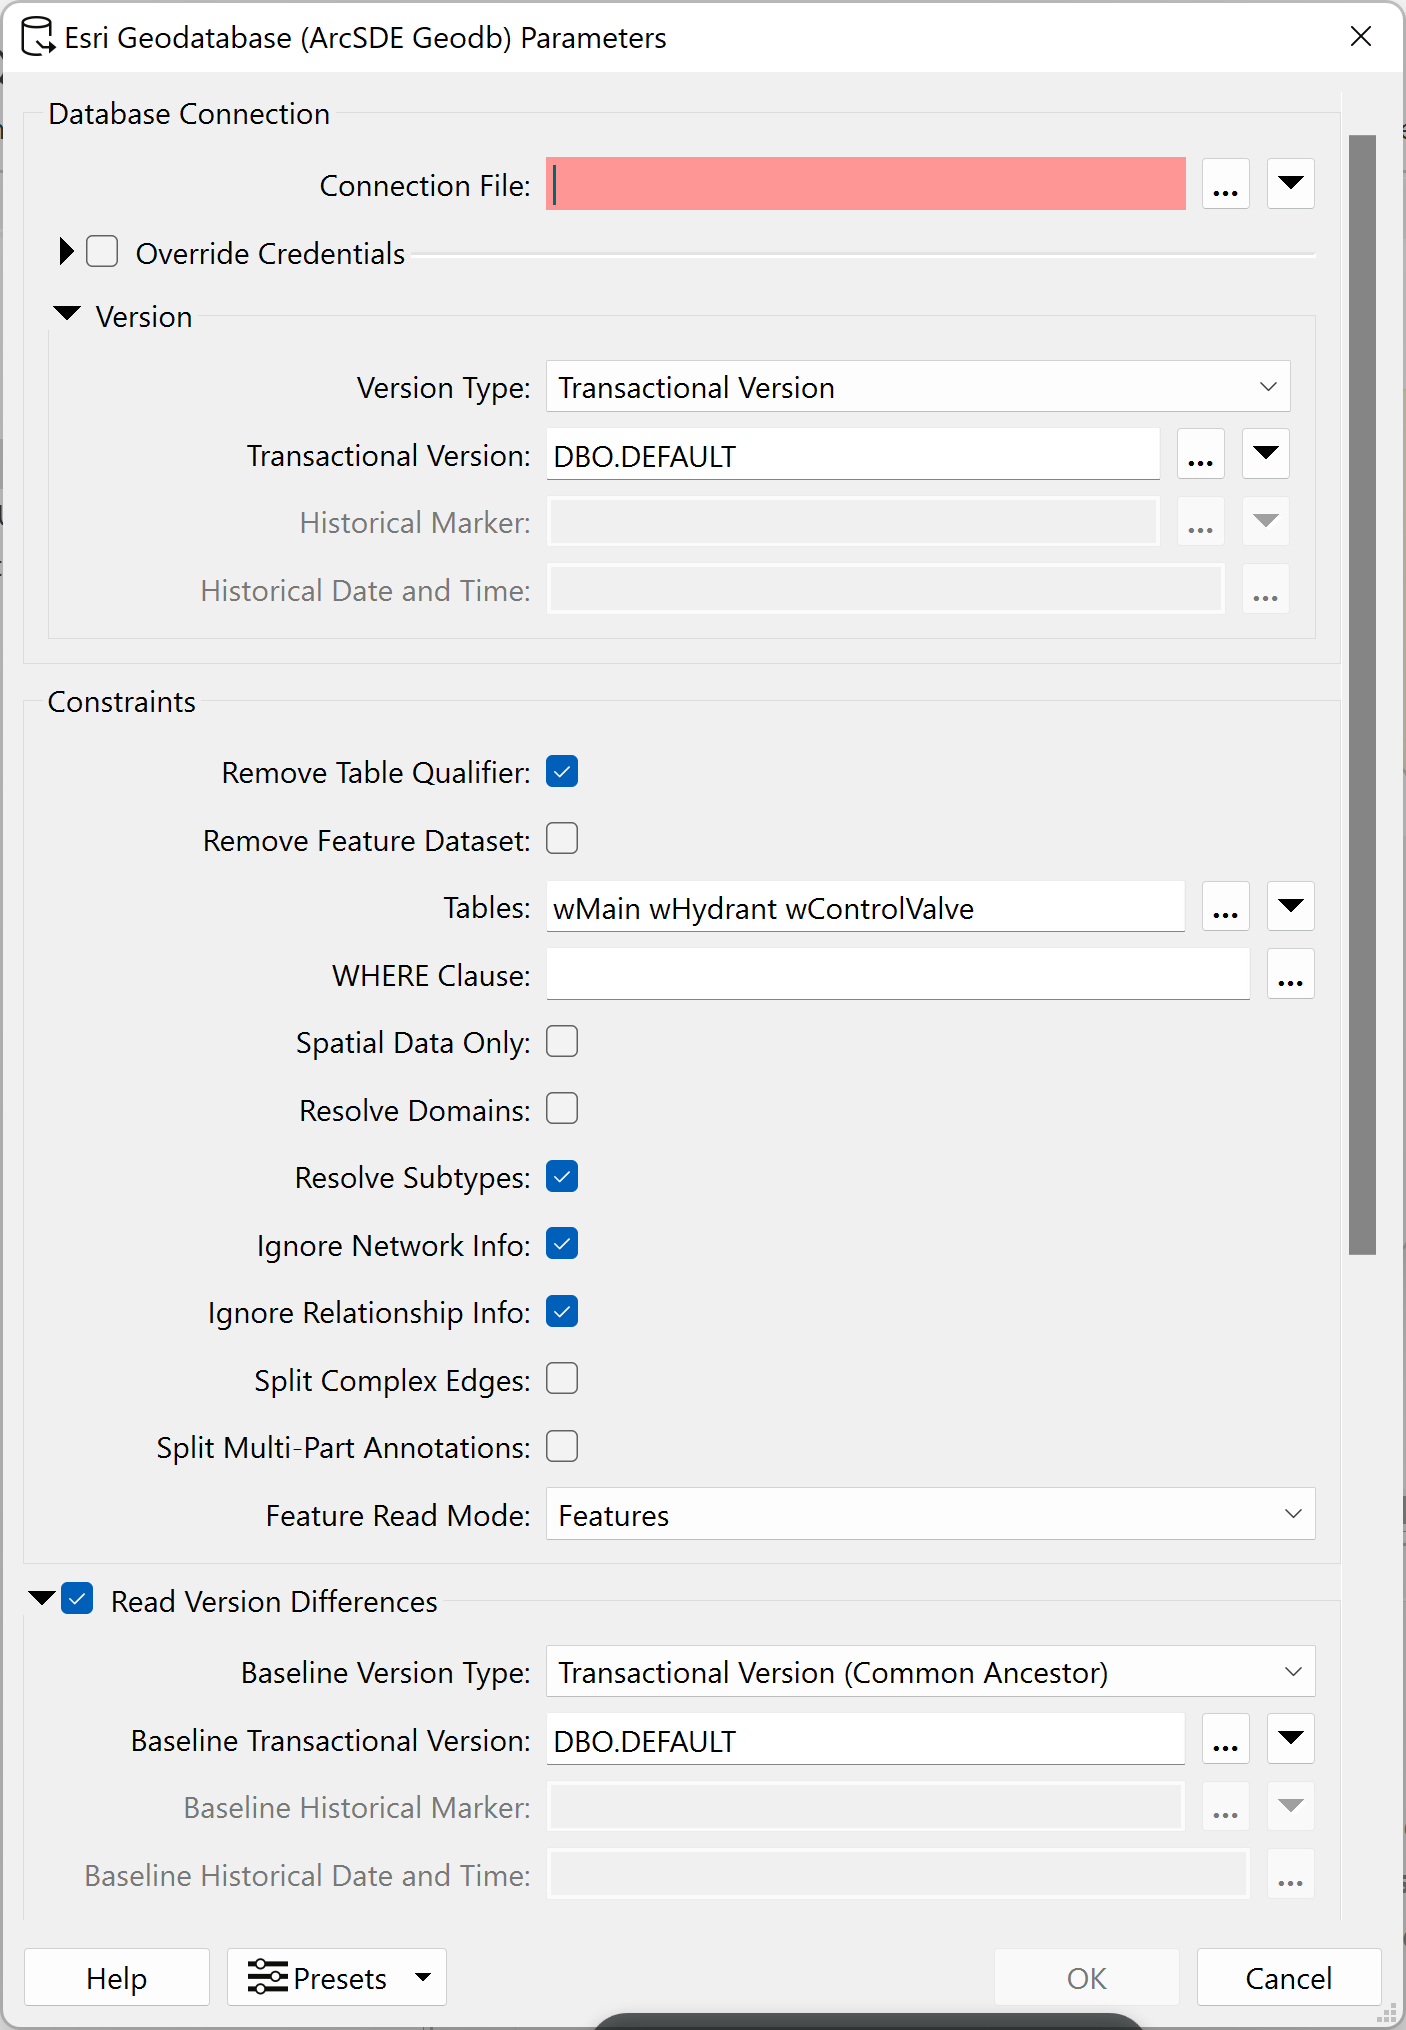The height and width of the screenshot is (2030, 1406).
Task: Collapse the Read Version Differences section triangle
Action: click(x=42, y=1598)
